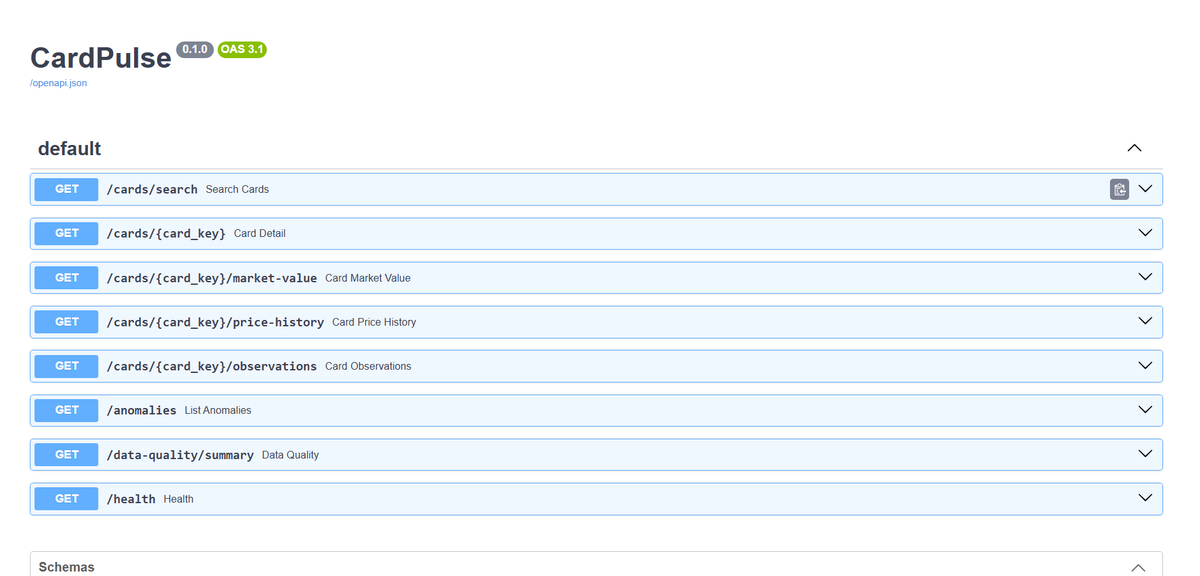Collapse the default section arrow
Screen dimensions: 1200x576
[x=1134, y=148]
